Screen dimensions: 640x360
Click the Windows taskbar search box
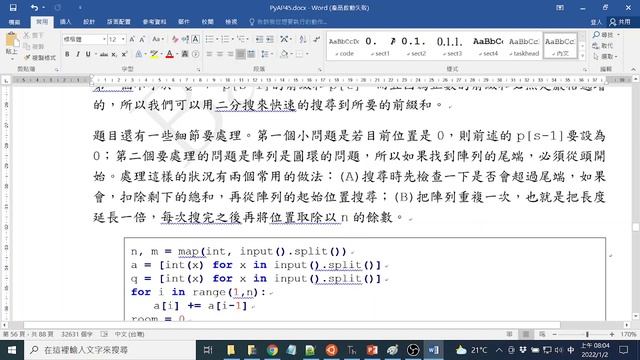(x=110, y=350)
